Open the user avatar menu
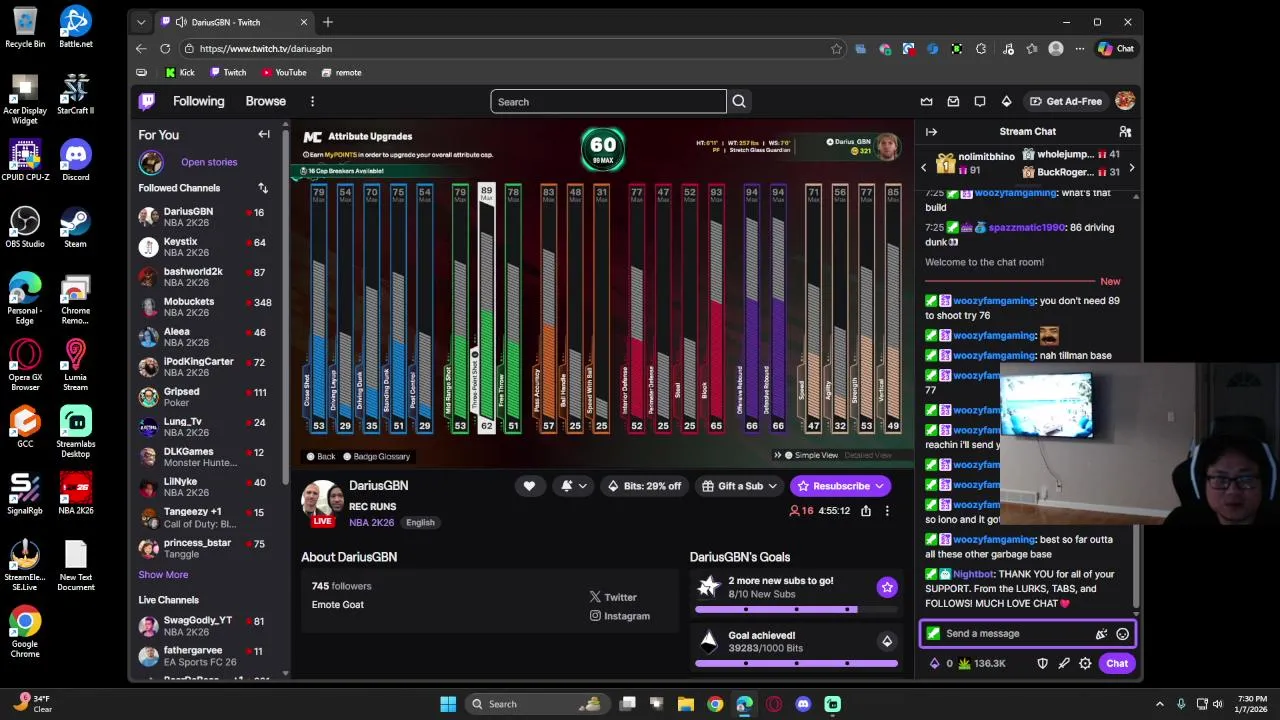 tap(1125, 101)
